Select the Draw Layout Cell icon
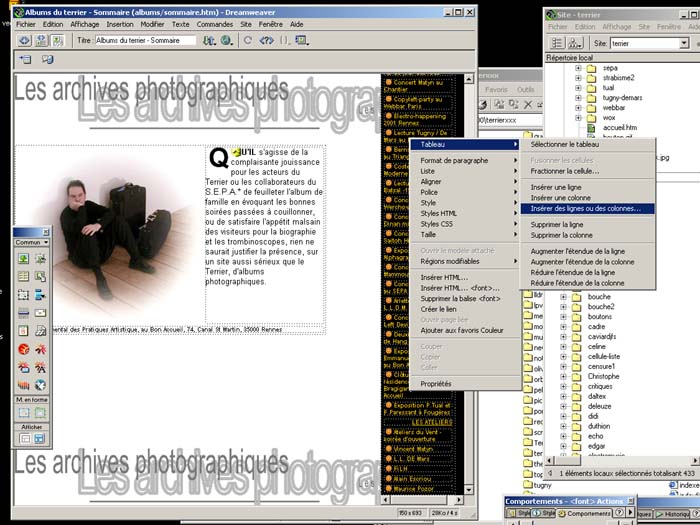The height and width of the screenshot is (525, 700). (24, 413)
